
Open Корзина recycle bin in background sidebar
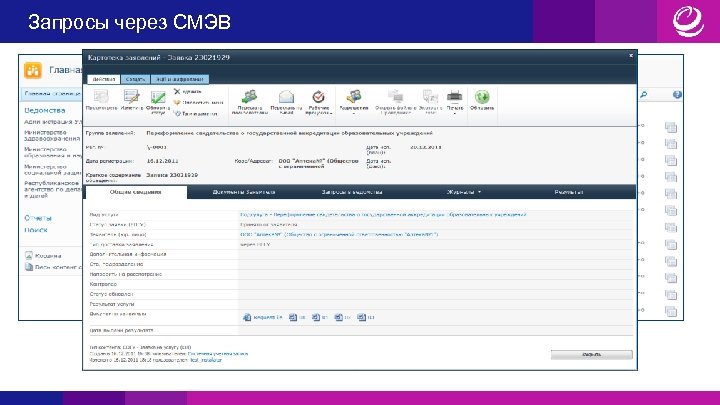(43, 255)
